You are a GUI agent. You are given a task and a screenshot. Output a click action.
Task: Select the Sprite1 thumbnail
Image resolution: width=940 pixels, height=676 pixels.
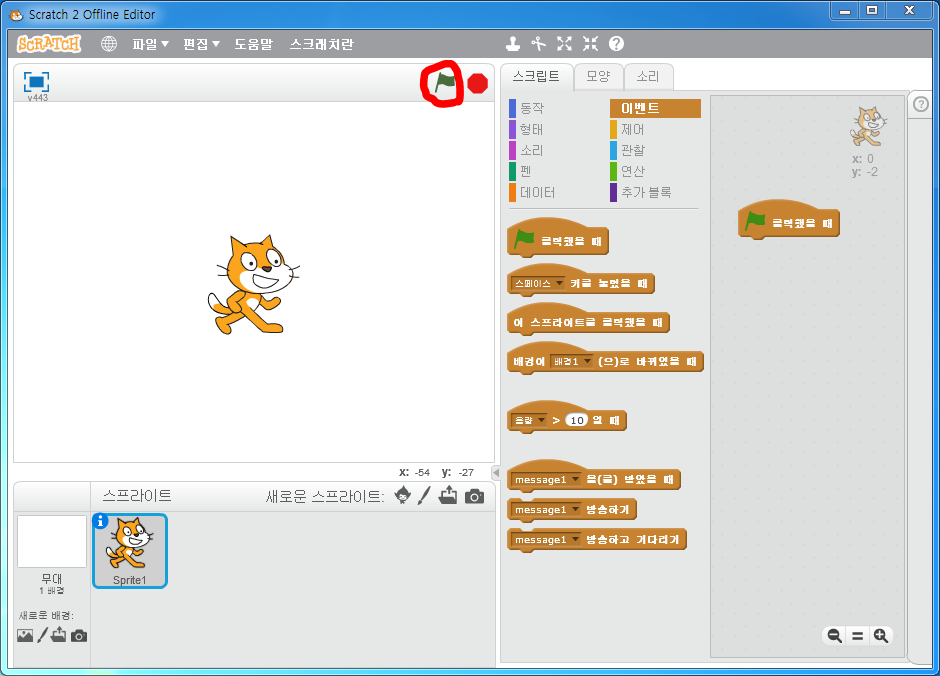pyautogui.click(x=130, y=551)
